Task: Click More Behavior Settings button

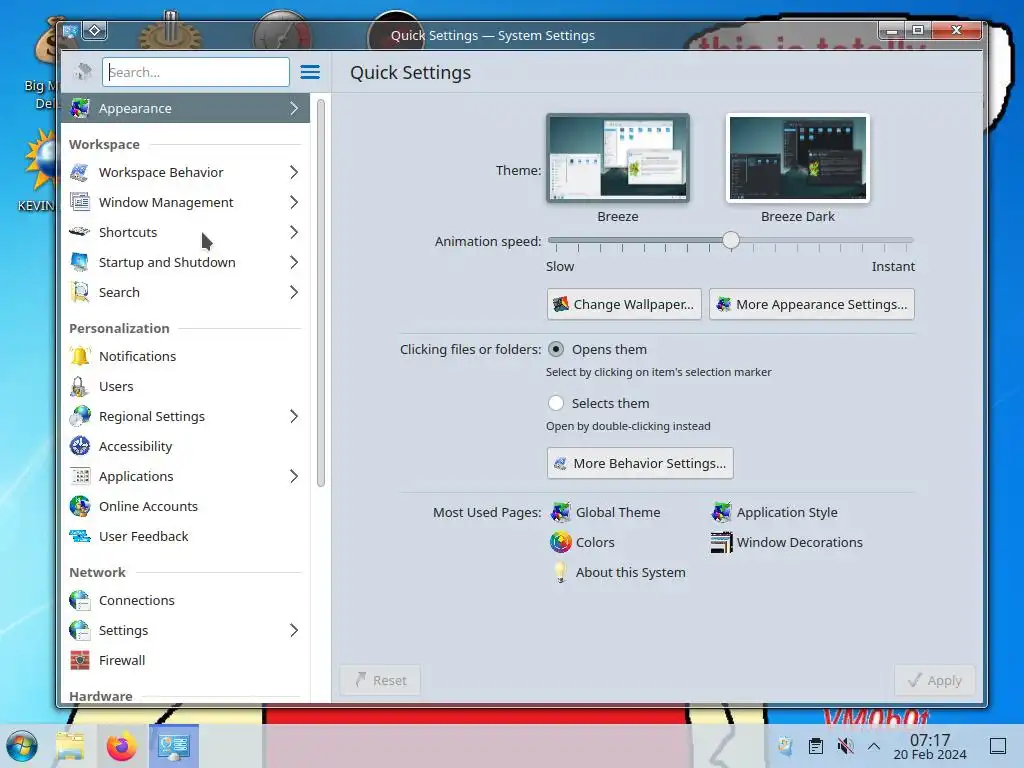Action: click(640, 464)
